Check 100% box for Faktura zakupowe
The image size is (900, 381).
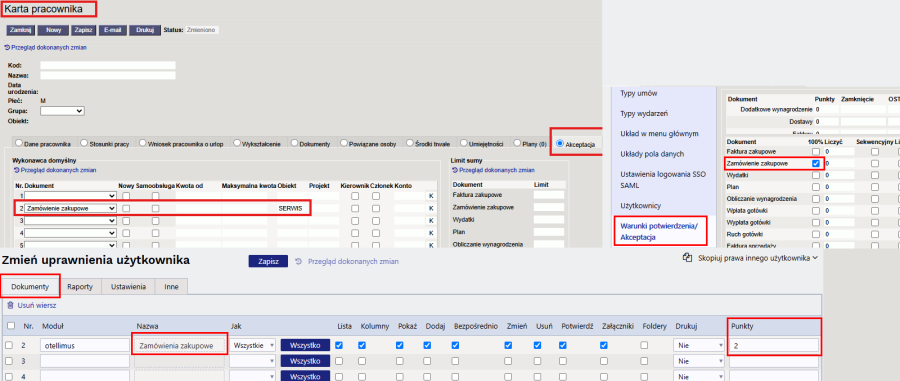[816, 151]
